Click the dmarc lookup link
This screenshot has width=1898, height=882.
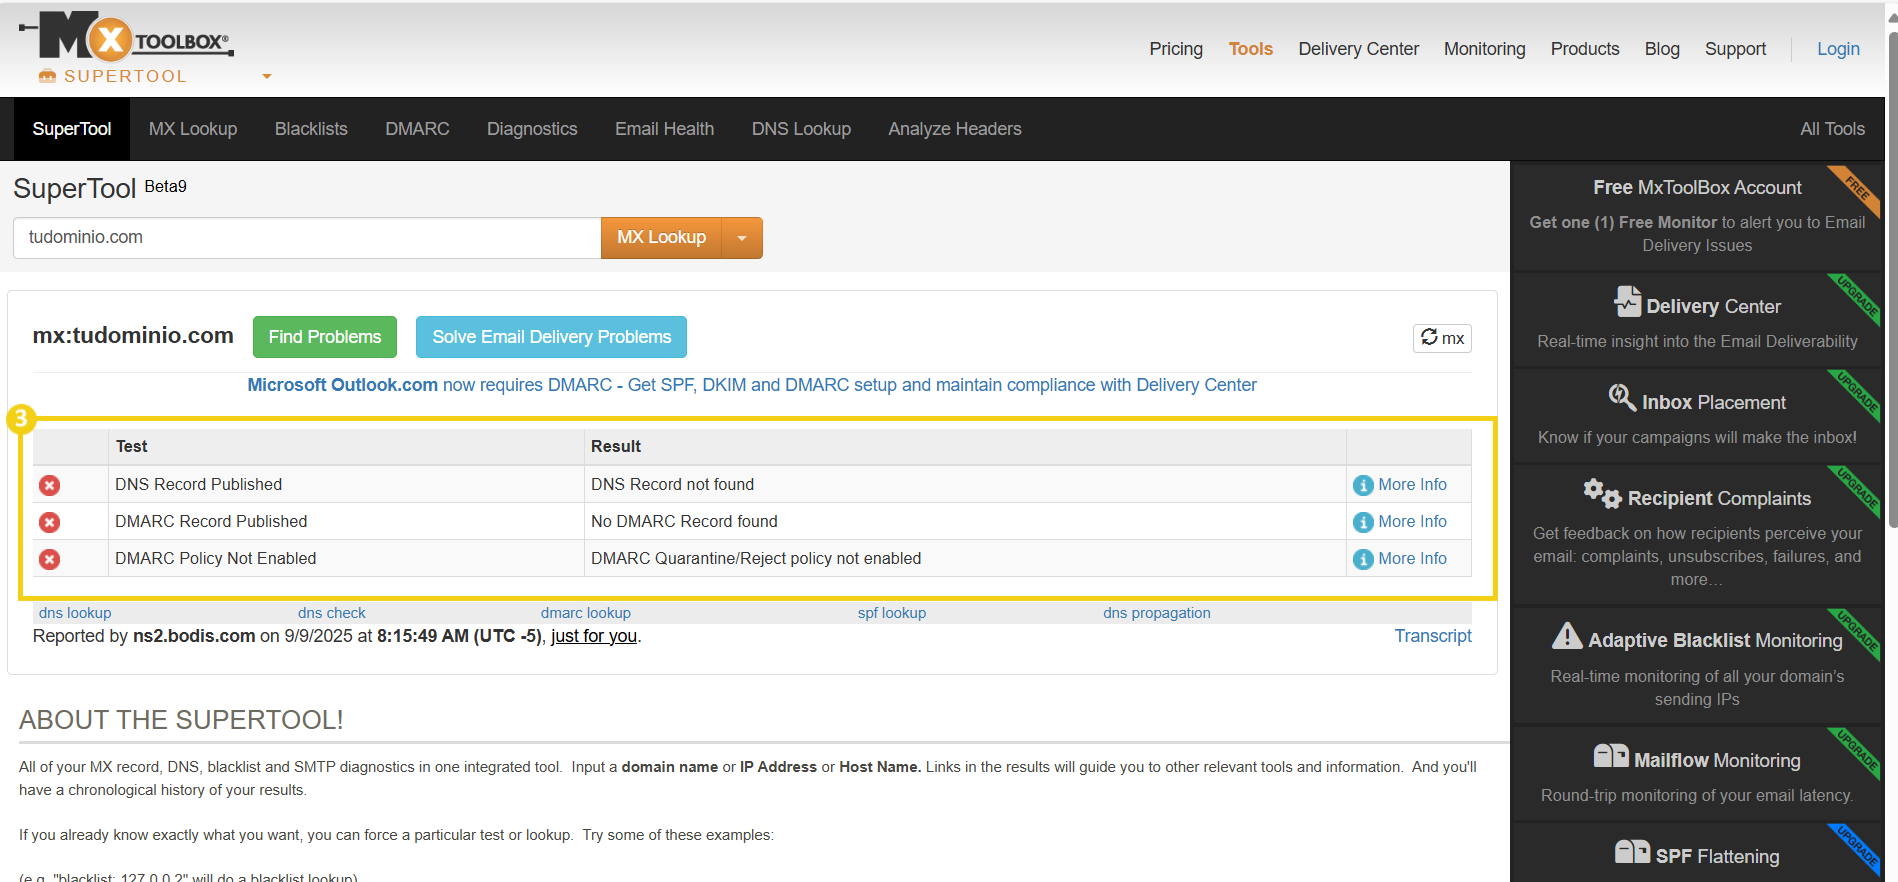pyautogui.click(x=585, y=613)
